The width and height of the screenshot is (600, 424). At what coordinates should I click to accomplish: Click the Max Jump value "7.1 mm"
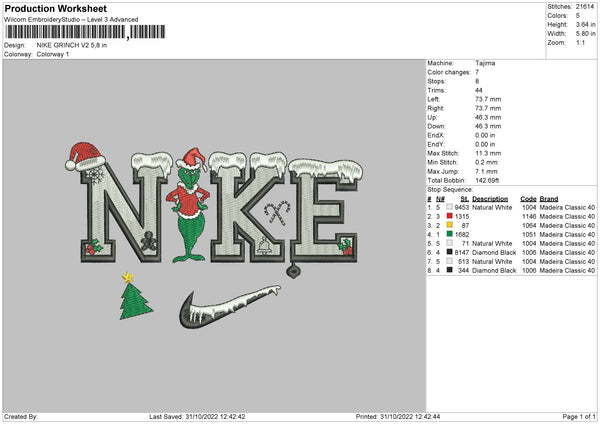point(486,171)
